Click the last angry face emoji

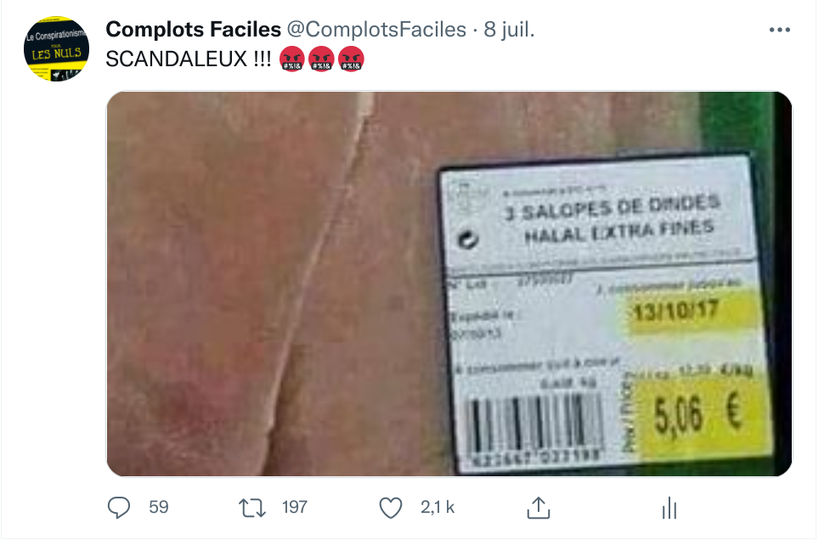[x=351, y=59]
